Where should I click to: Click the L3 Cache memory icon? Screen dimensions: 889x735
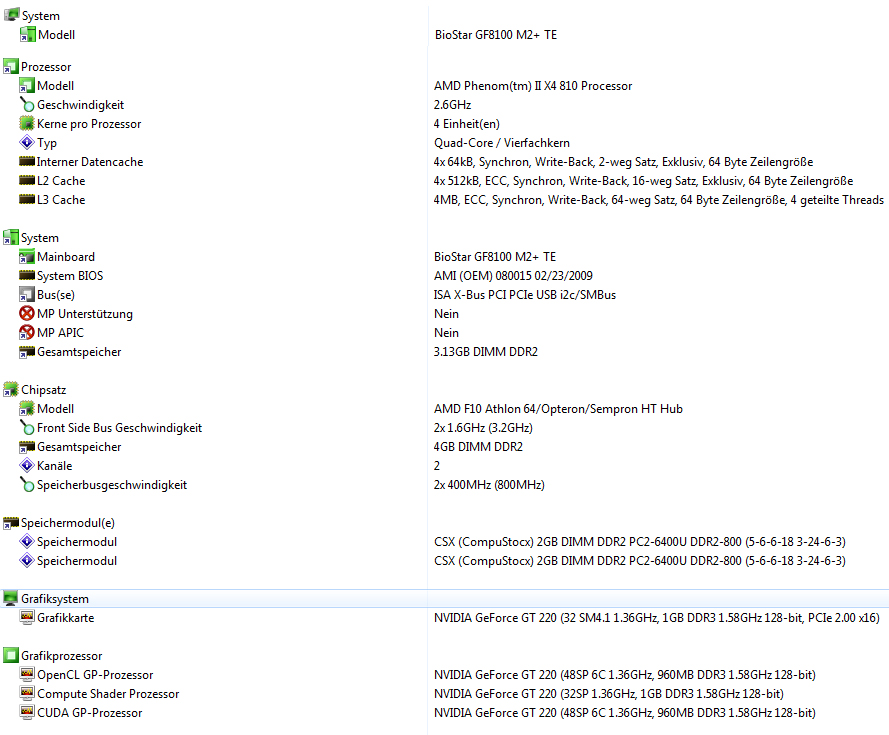point(27,199)
